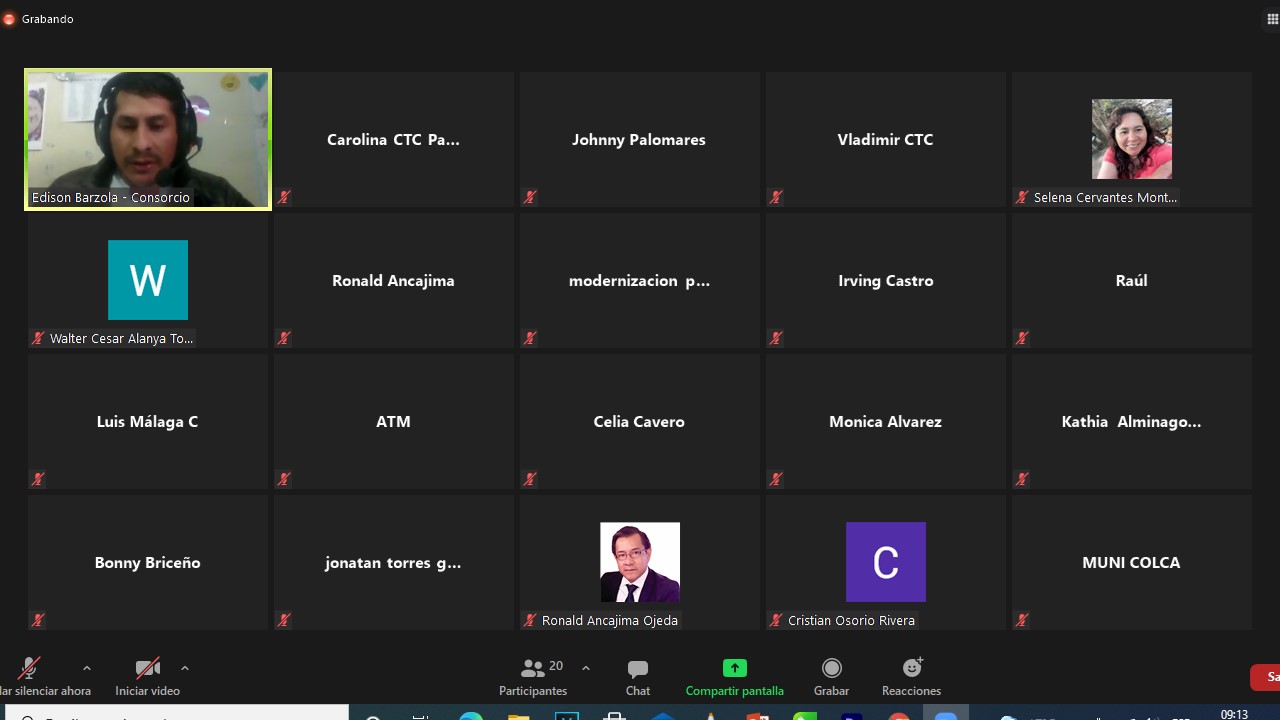Screen dimensions: 1280x720
Task: Click Ronald Ancajima Ojeda's profile picture
Action: click(x=640, y=562)
